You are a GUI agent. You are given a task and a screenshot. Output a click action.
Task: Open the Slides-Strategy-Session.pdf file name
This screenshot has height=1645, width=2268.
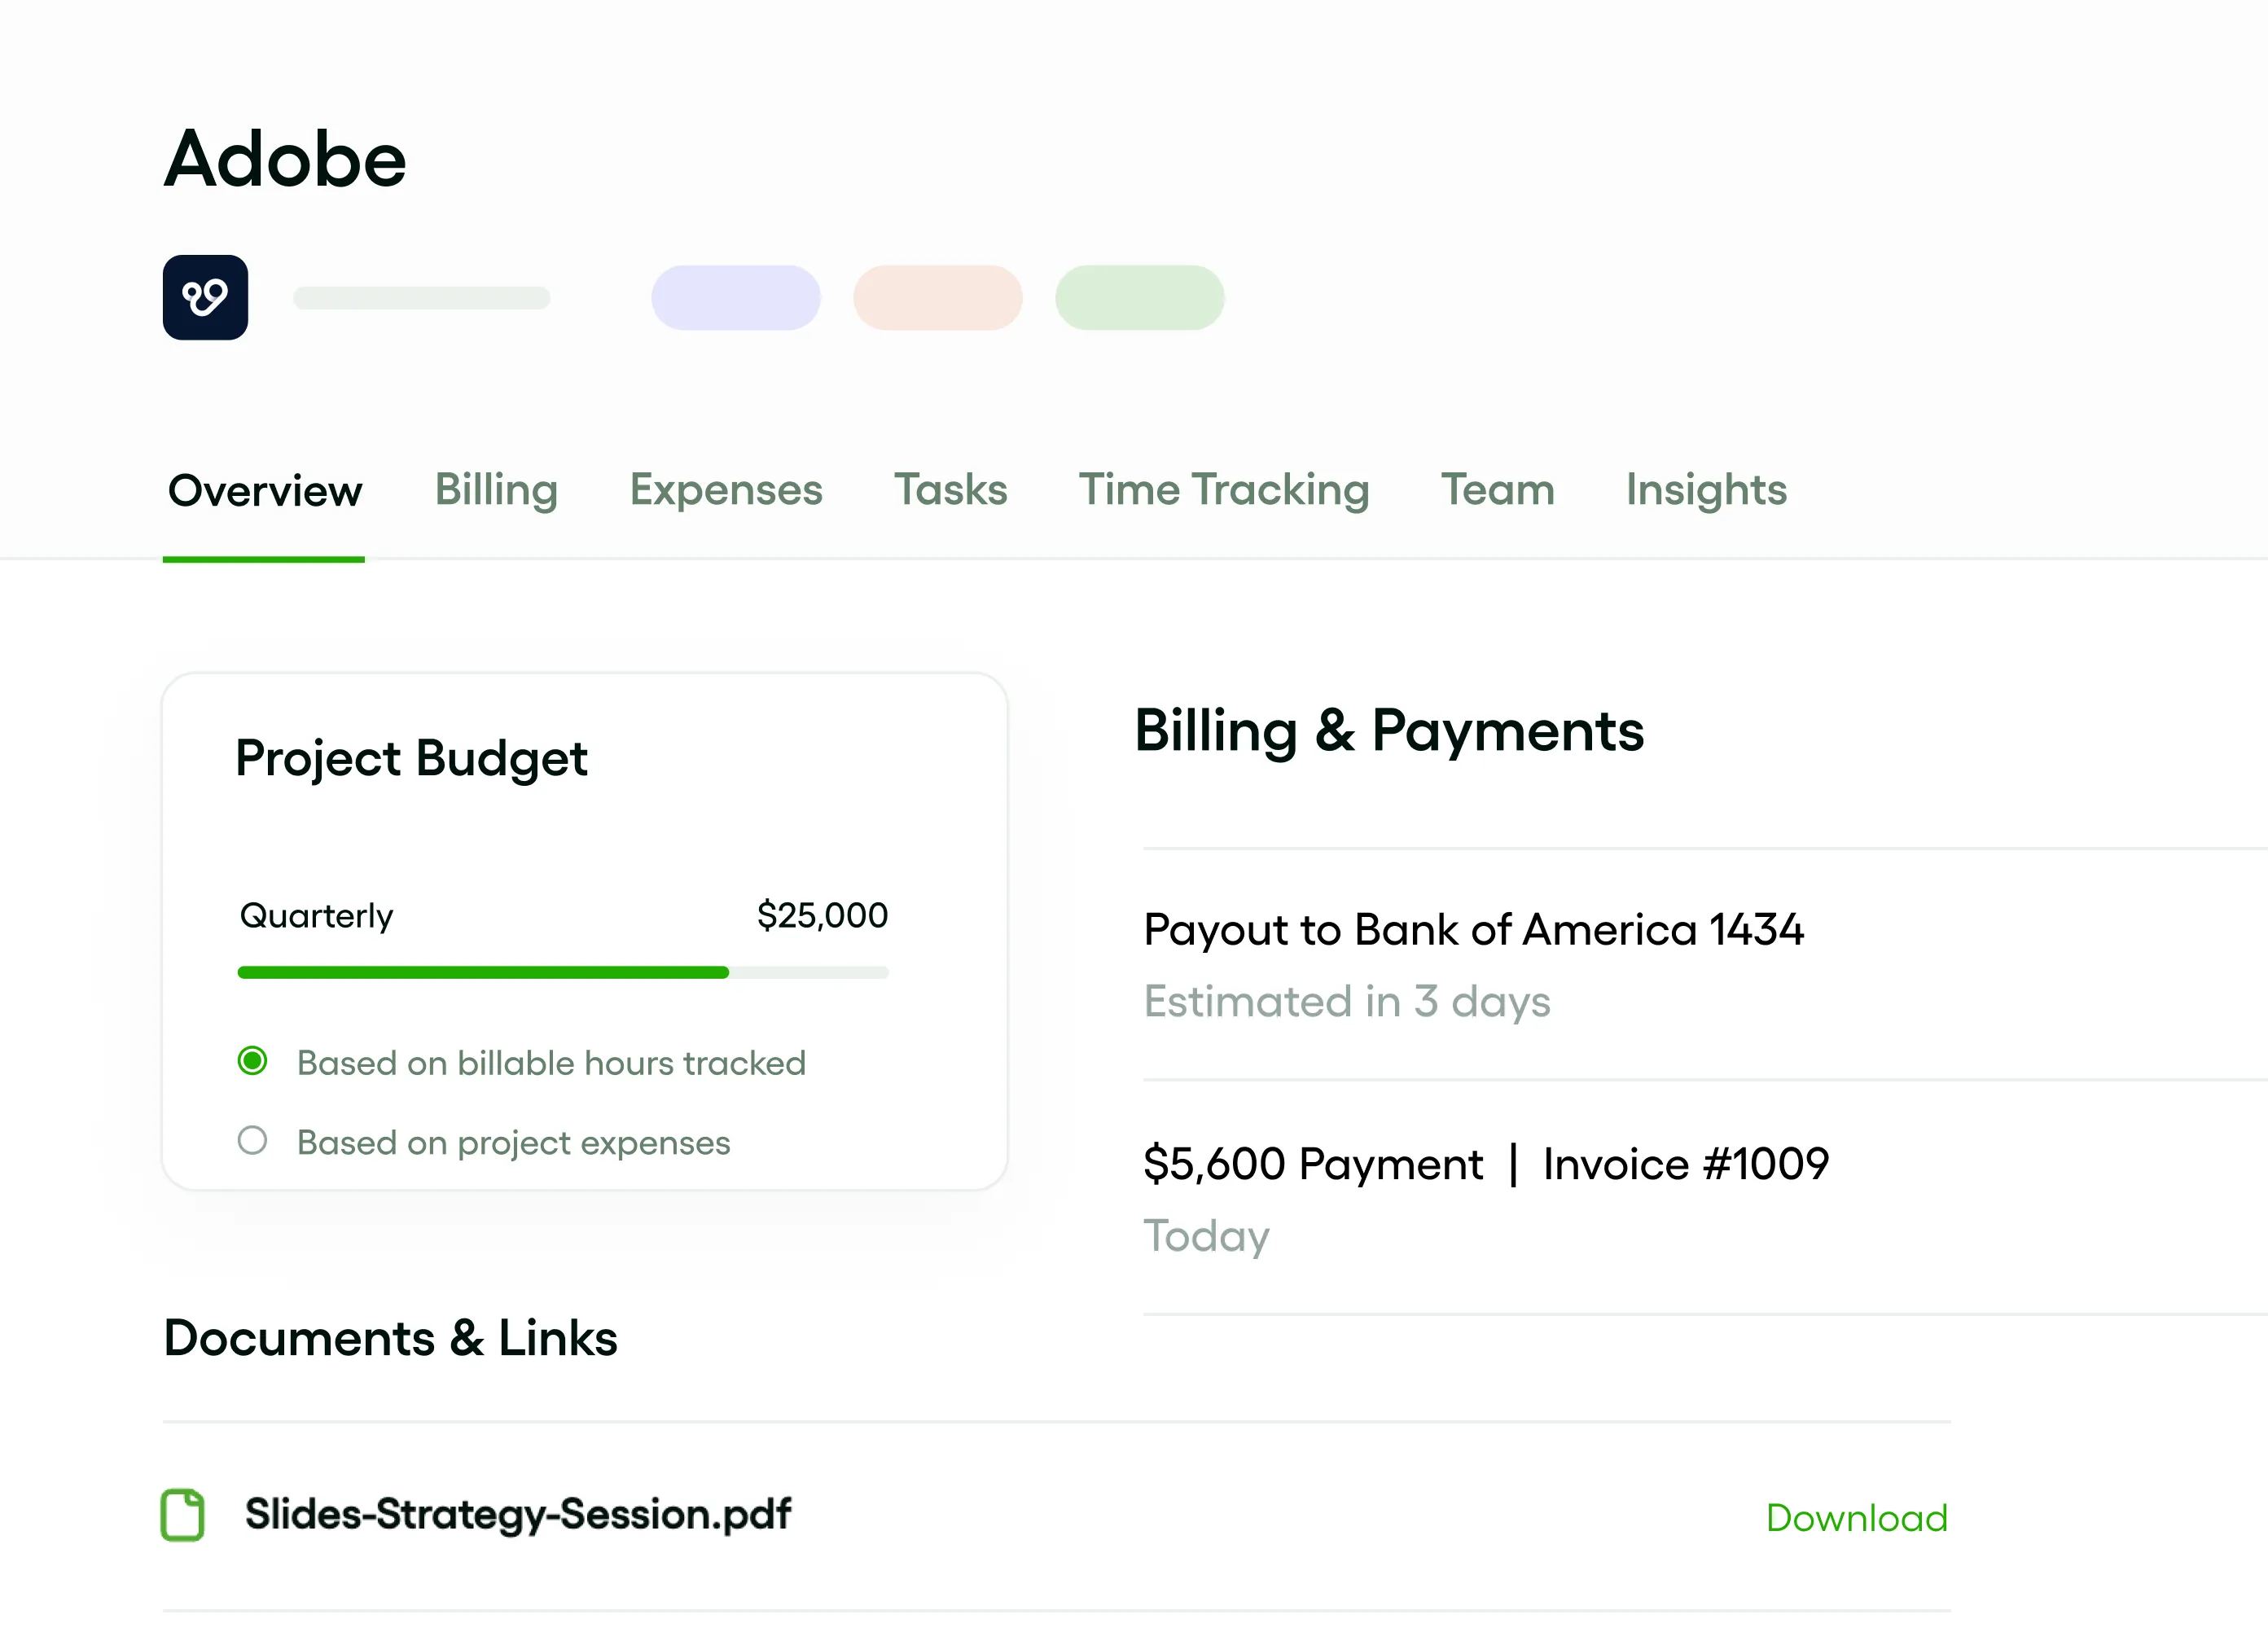point(518,1514)
